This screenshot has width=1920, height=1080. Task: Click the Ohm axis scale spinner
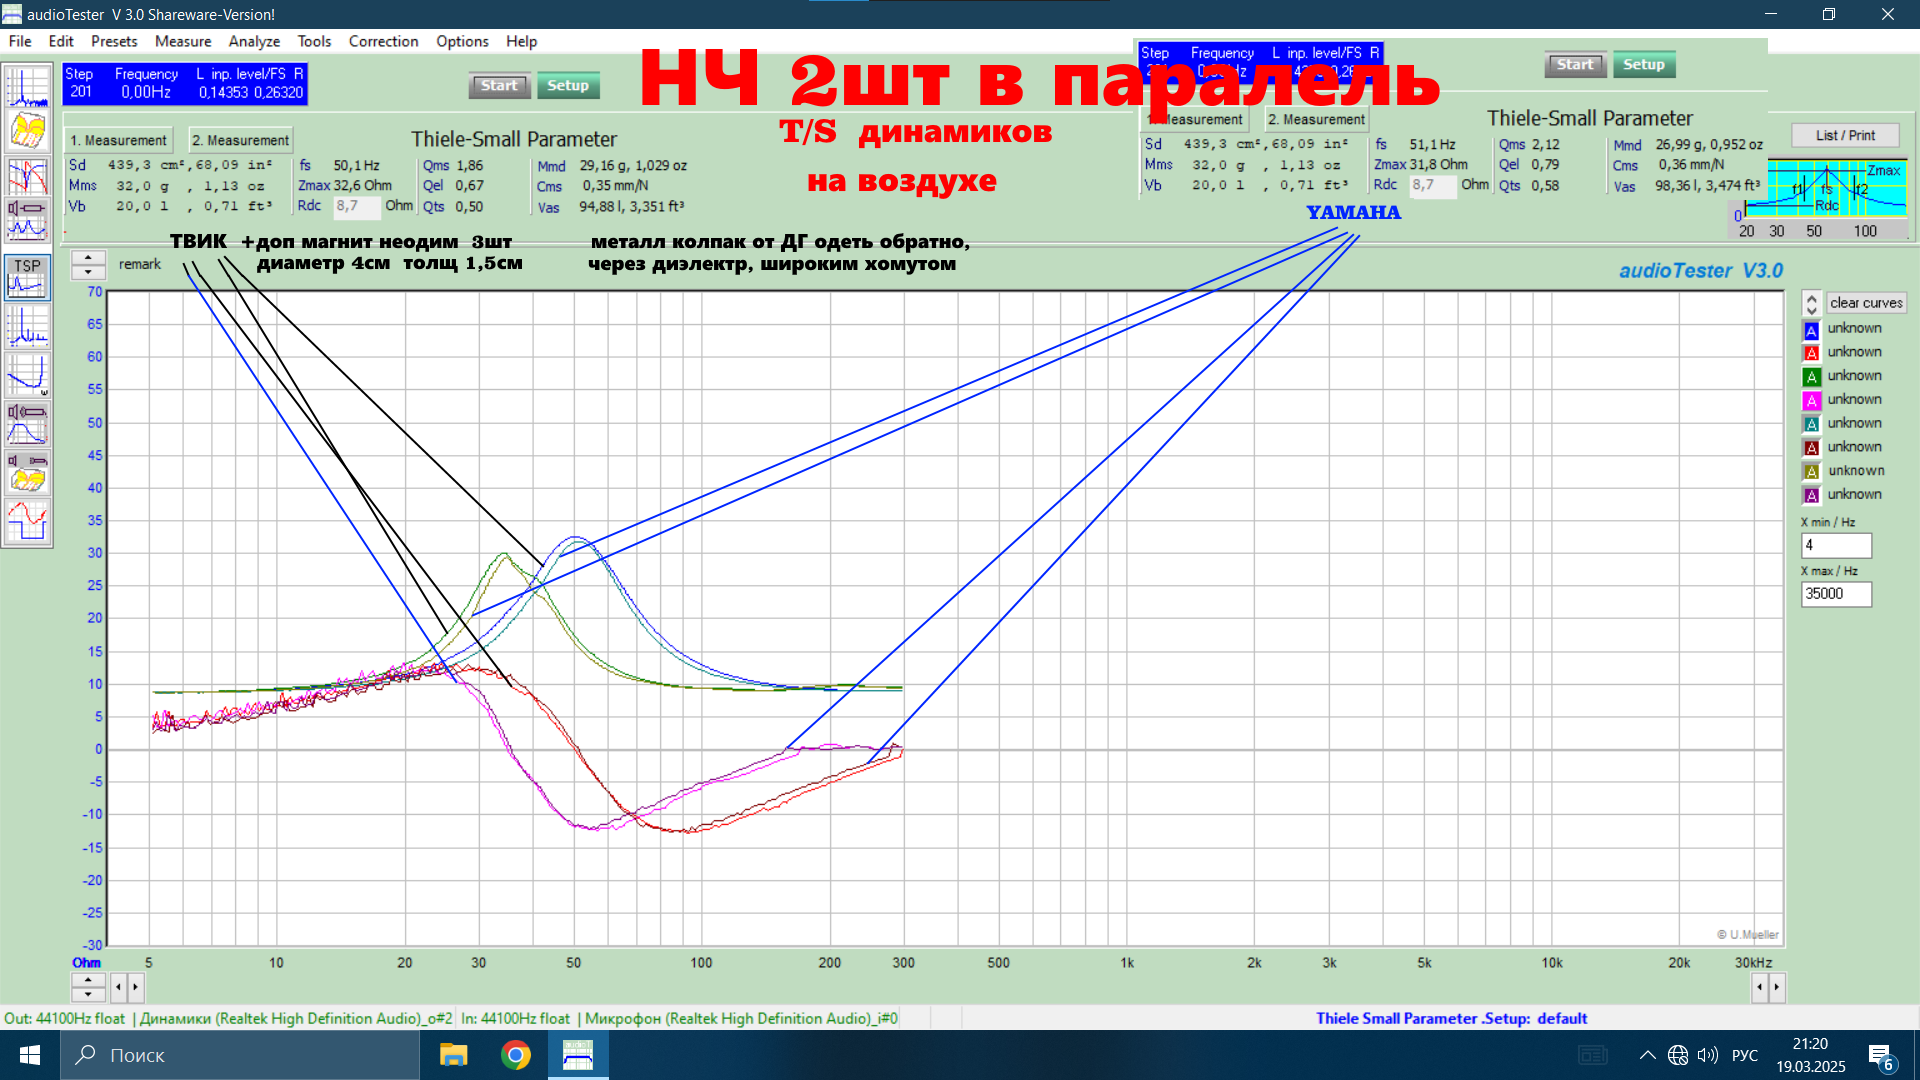pos(88,987)
